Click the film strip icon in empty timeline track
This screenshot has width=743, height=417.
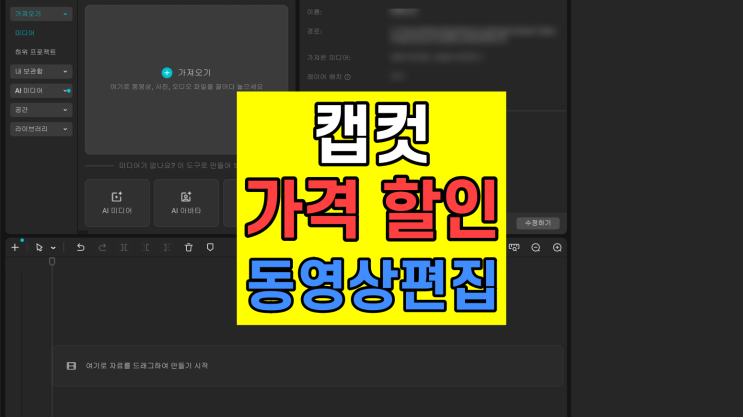pos(71,366)
